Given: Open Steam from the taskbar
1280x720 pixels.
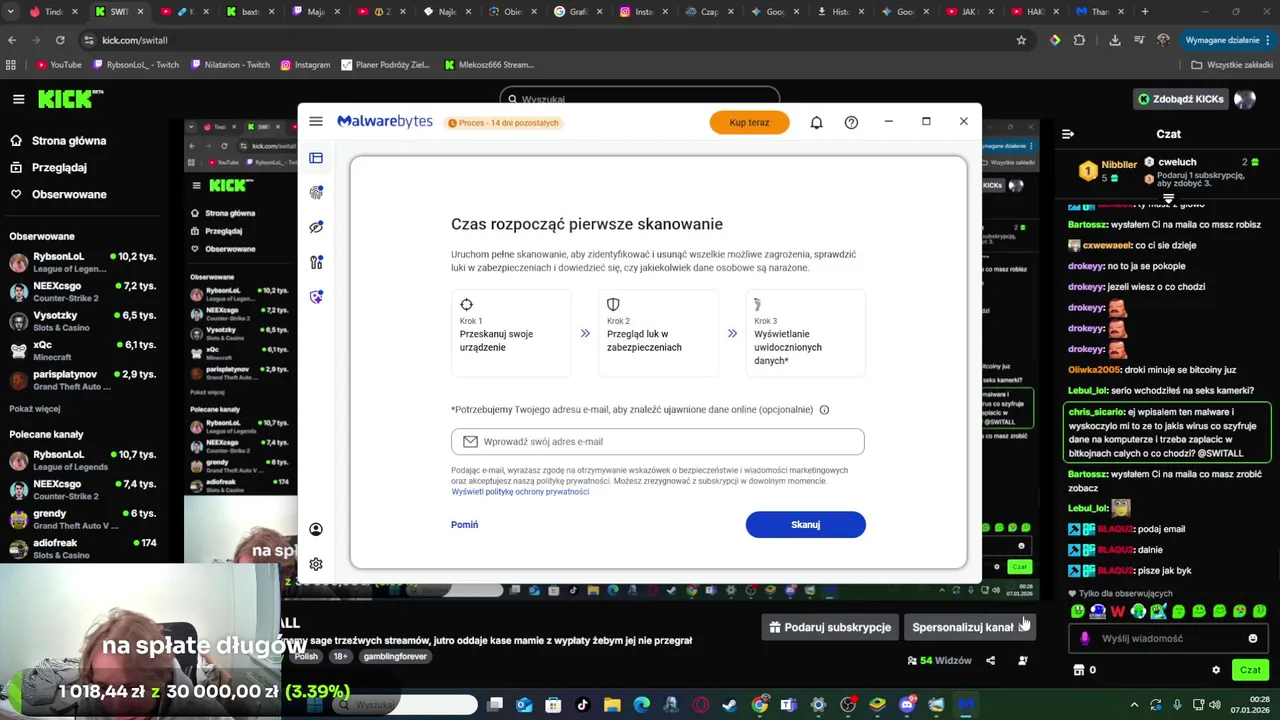Looking at the screenshot, I should tap(730, 705).
